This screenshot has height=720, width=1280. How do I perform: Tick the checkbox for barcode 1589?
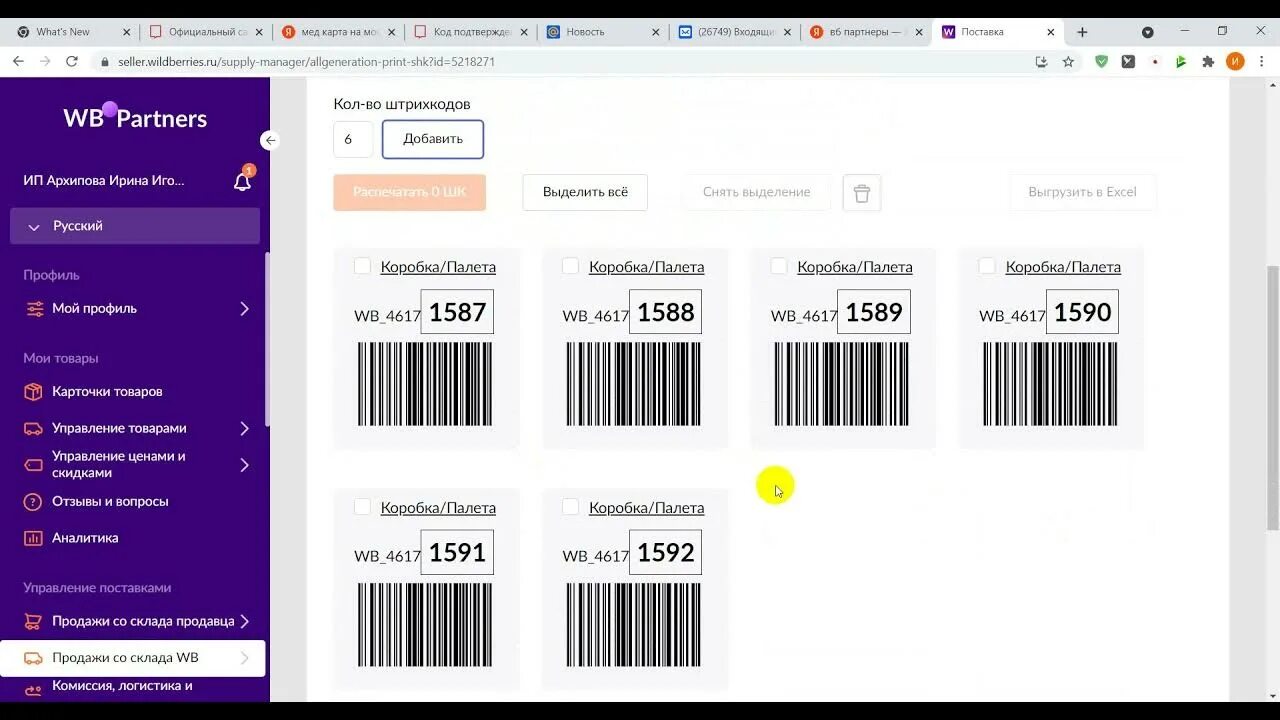778,266
